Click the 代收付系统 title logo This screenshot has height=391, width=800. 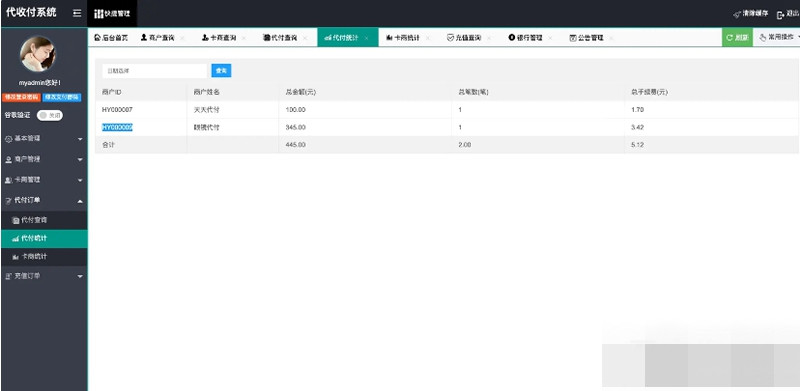pos(31,12)
